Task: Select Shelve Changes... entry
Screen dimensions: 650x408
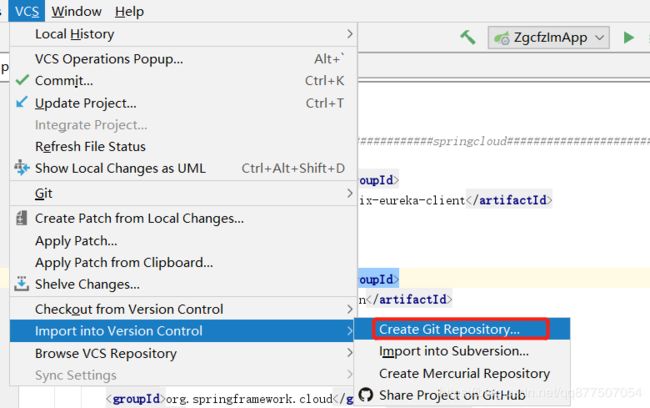Action: pyautogui.click(x=183, y=284)
